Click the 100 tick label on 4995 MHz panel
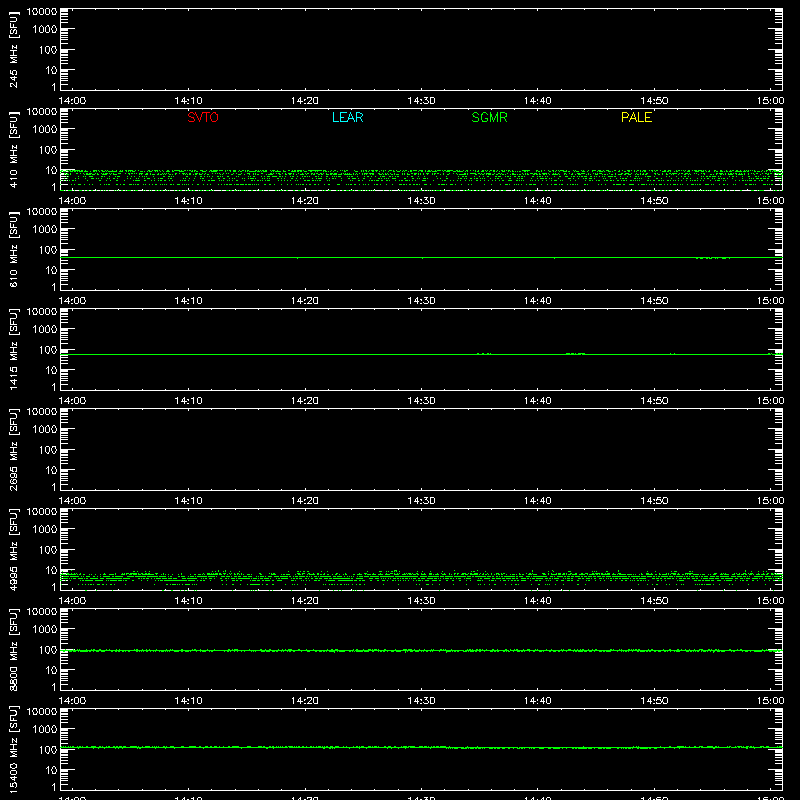Viewport: 800px width, 800px height. [48, 549]
